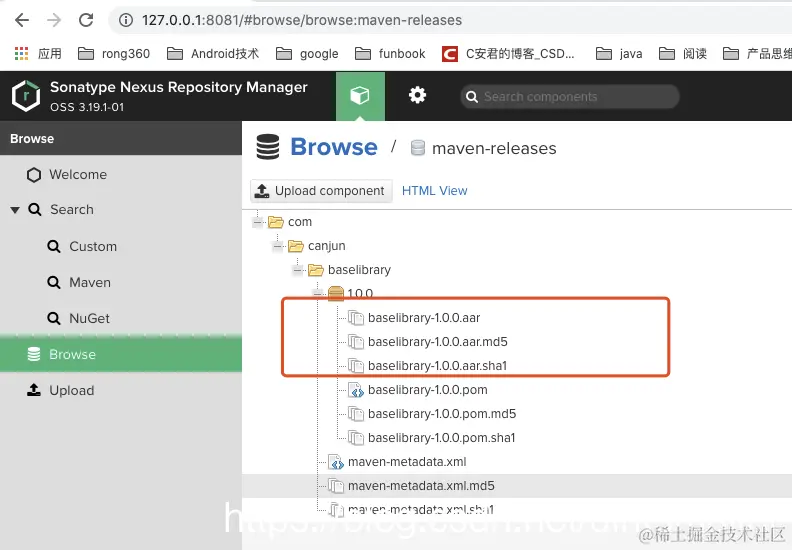This screenshot has width=792, height=550.
Task: Click the baselibrary-1.0.0.aar file icon
Action: [356, 318]
